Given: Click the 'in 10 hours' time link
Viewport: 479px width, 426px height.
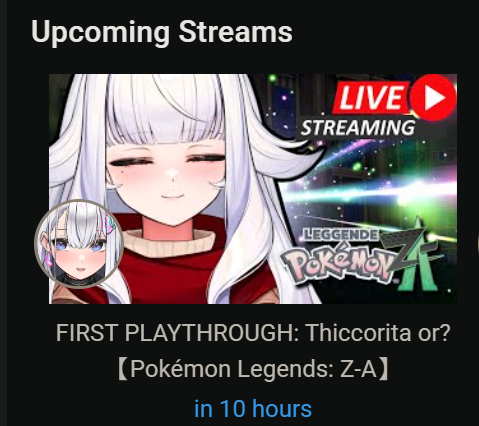Looking at the screenshot, I should click(253, 408).
